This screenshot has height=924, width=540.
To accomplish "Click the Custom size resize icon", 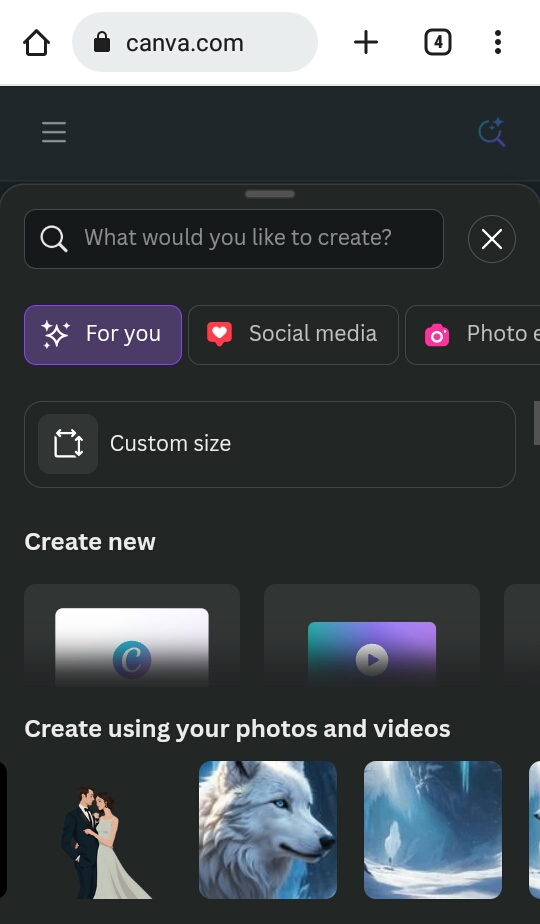I will point(68,444).
